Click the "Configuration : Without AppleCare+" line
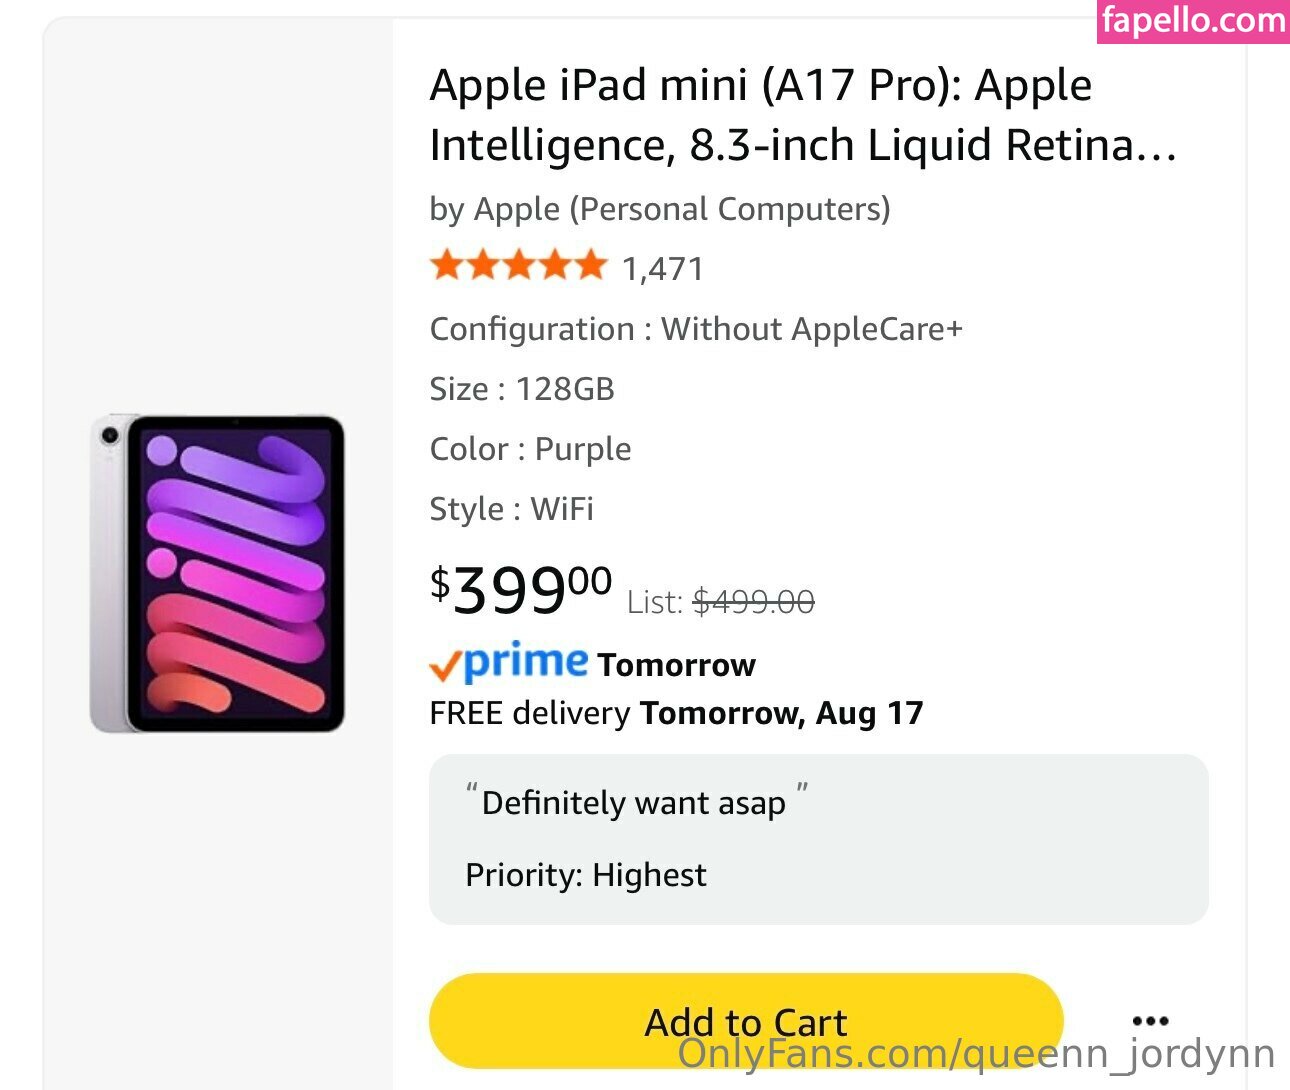 (695, 329)
